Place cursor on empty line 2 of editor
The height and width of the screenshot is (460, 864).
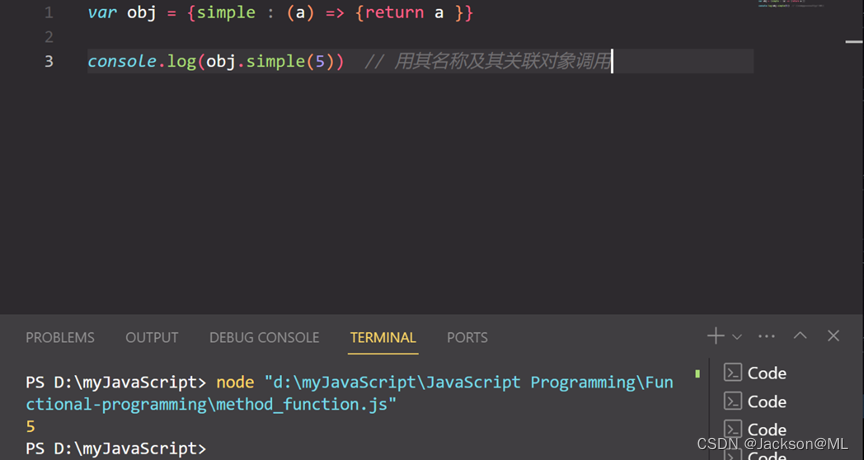(x=300, y=37)
